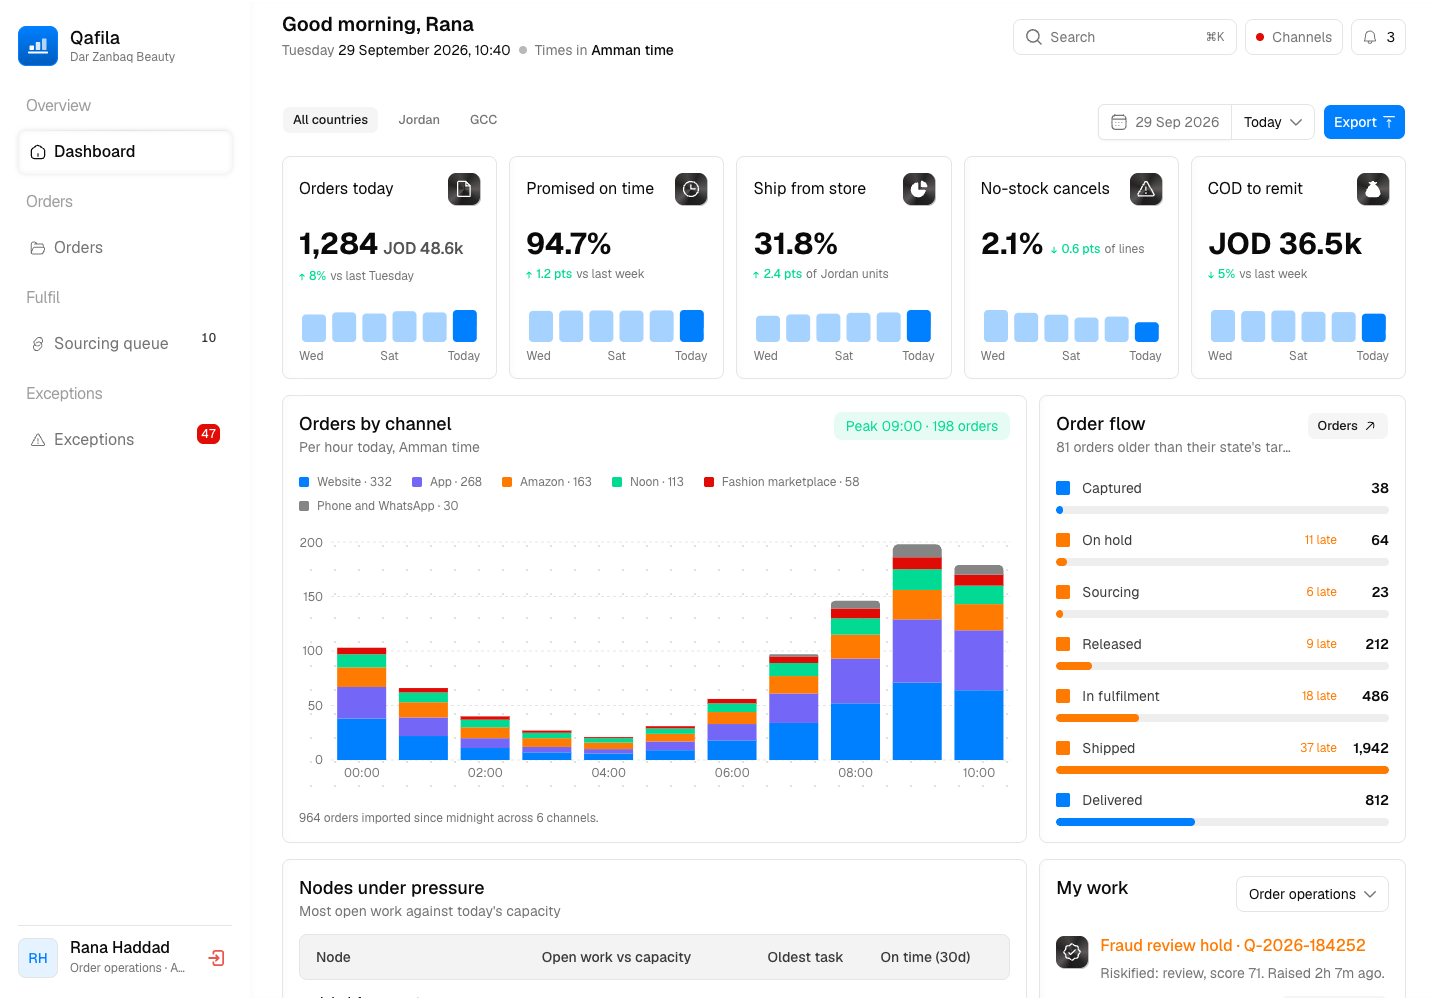Go to Orders in the sidebar

coord(125,248)
